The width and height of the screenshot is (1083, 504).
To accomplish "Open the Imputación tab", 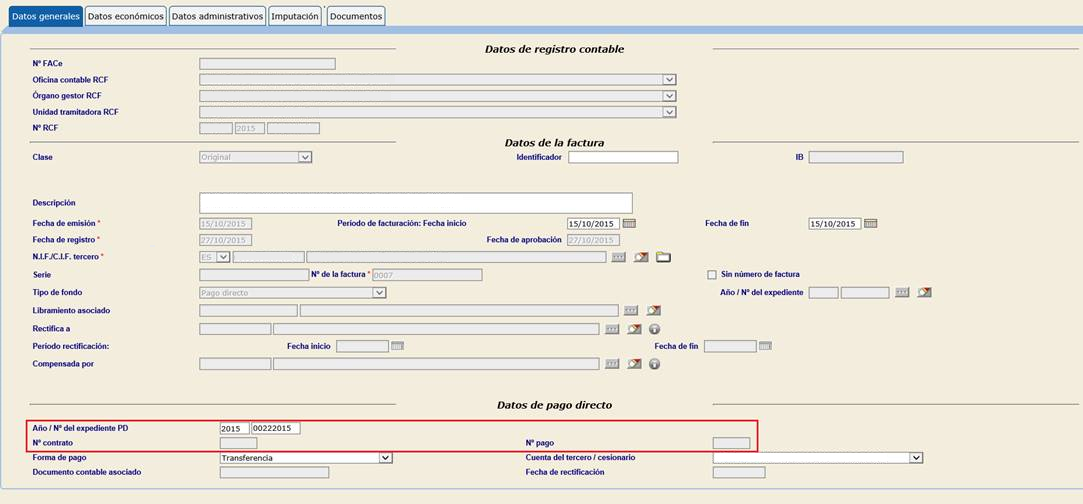I will pos(295,17).
